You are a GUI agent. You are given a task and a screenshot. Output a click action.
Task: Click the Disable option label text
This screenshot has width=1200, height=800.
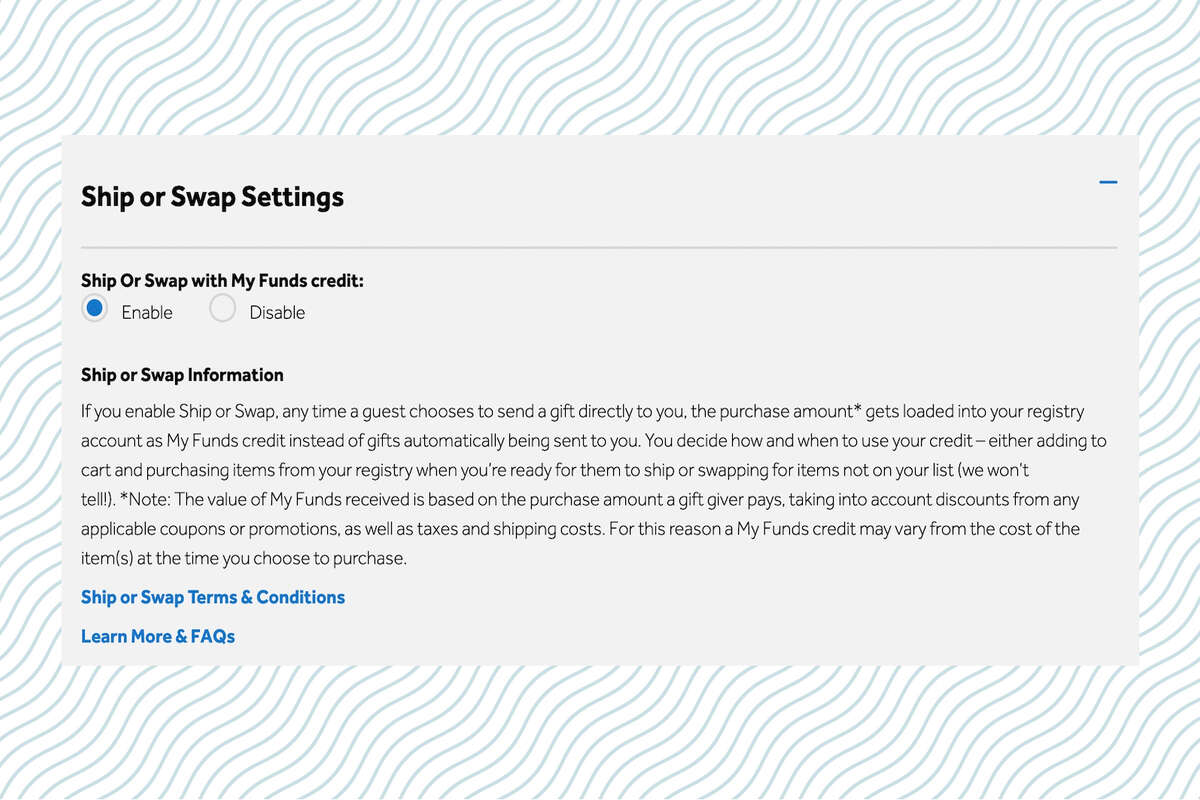tap(277, 312)
